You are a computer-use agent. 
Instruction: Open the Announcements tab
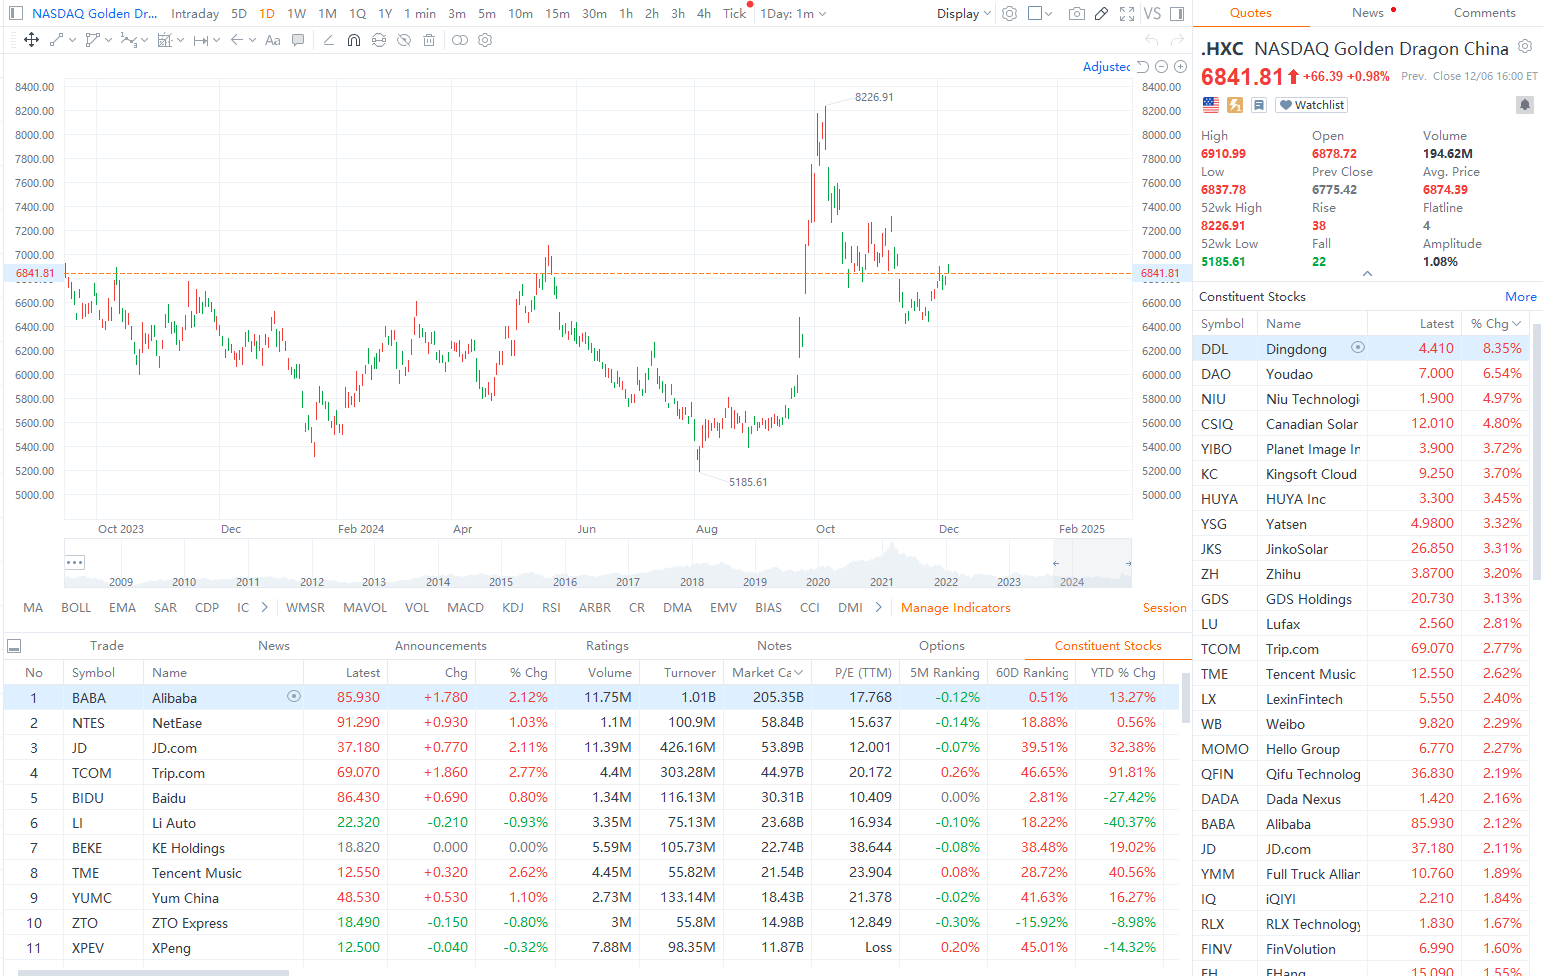point(441,646)
